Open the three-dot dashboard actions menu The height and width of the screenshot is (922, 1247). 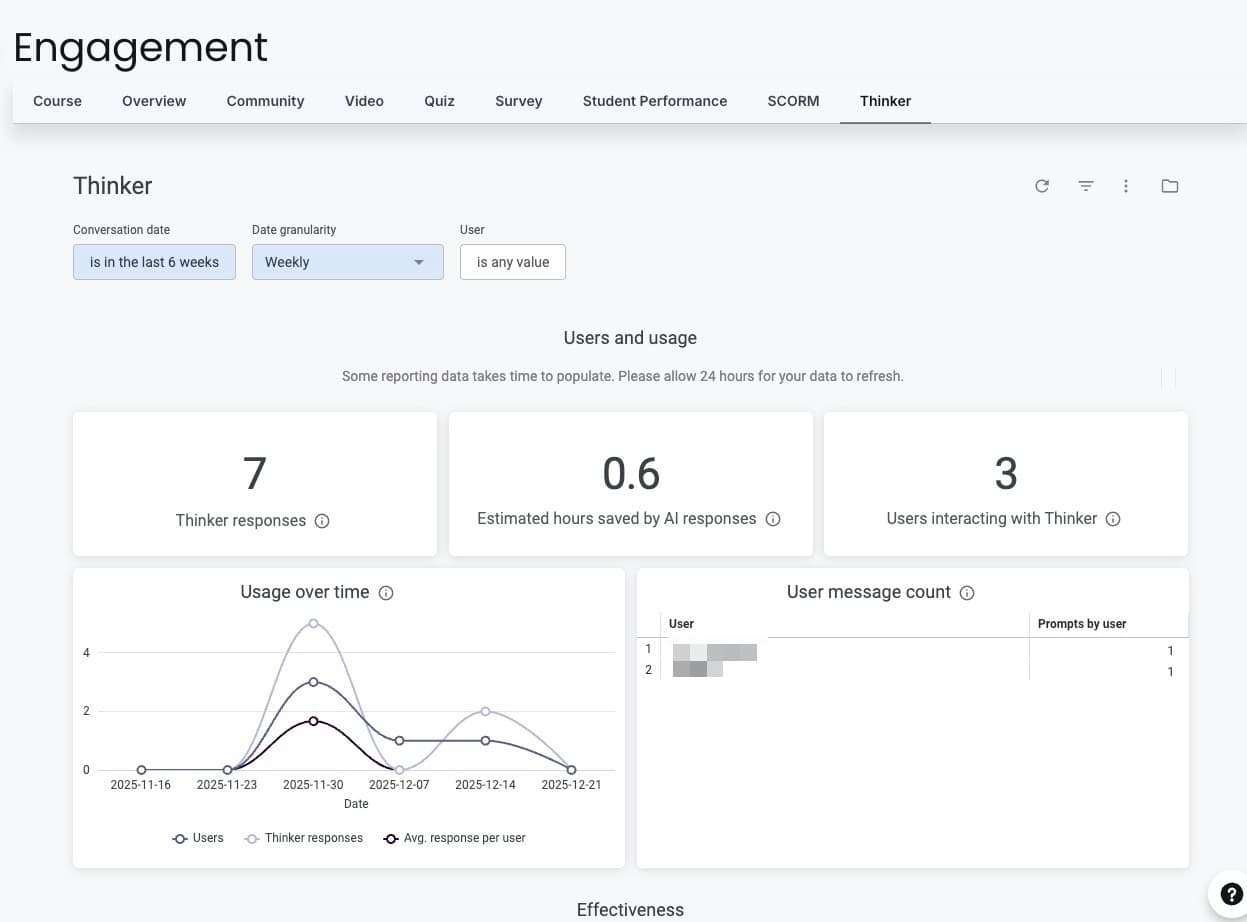pyautogui.click(x=1126, y=186)
